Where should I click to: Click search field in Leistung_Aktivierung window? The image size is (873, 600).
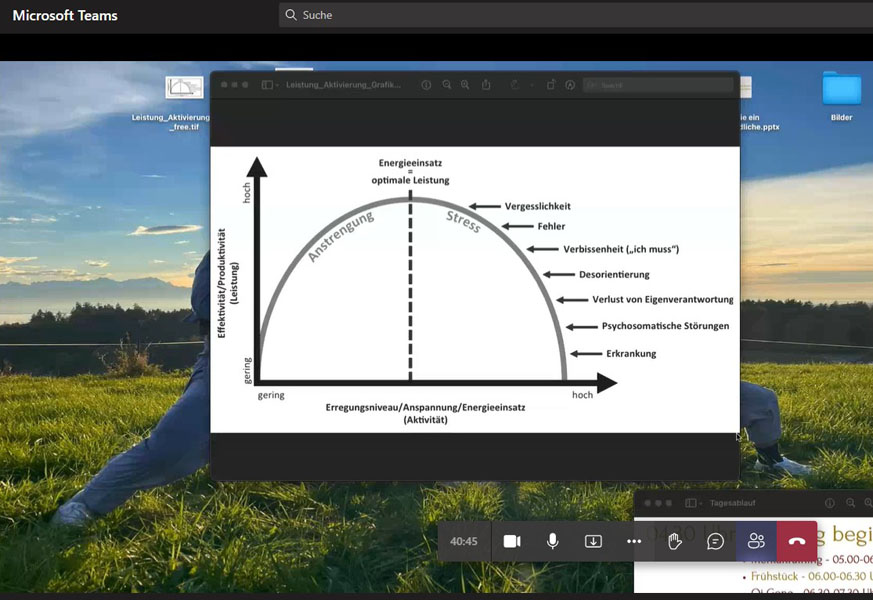[658, 85]
